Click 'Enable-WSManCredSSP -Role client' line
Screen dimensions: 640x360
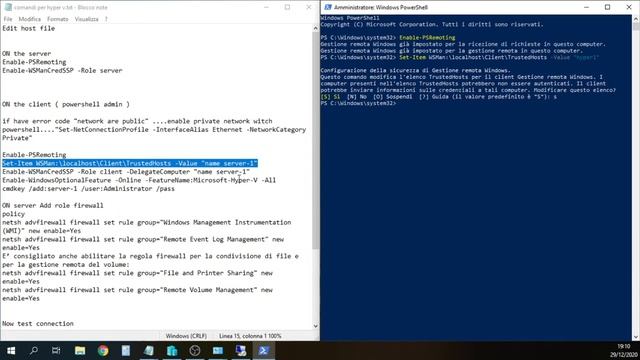(126, 171)
